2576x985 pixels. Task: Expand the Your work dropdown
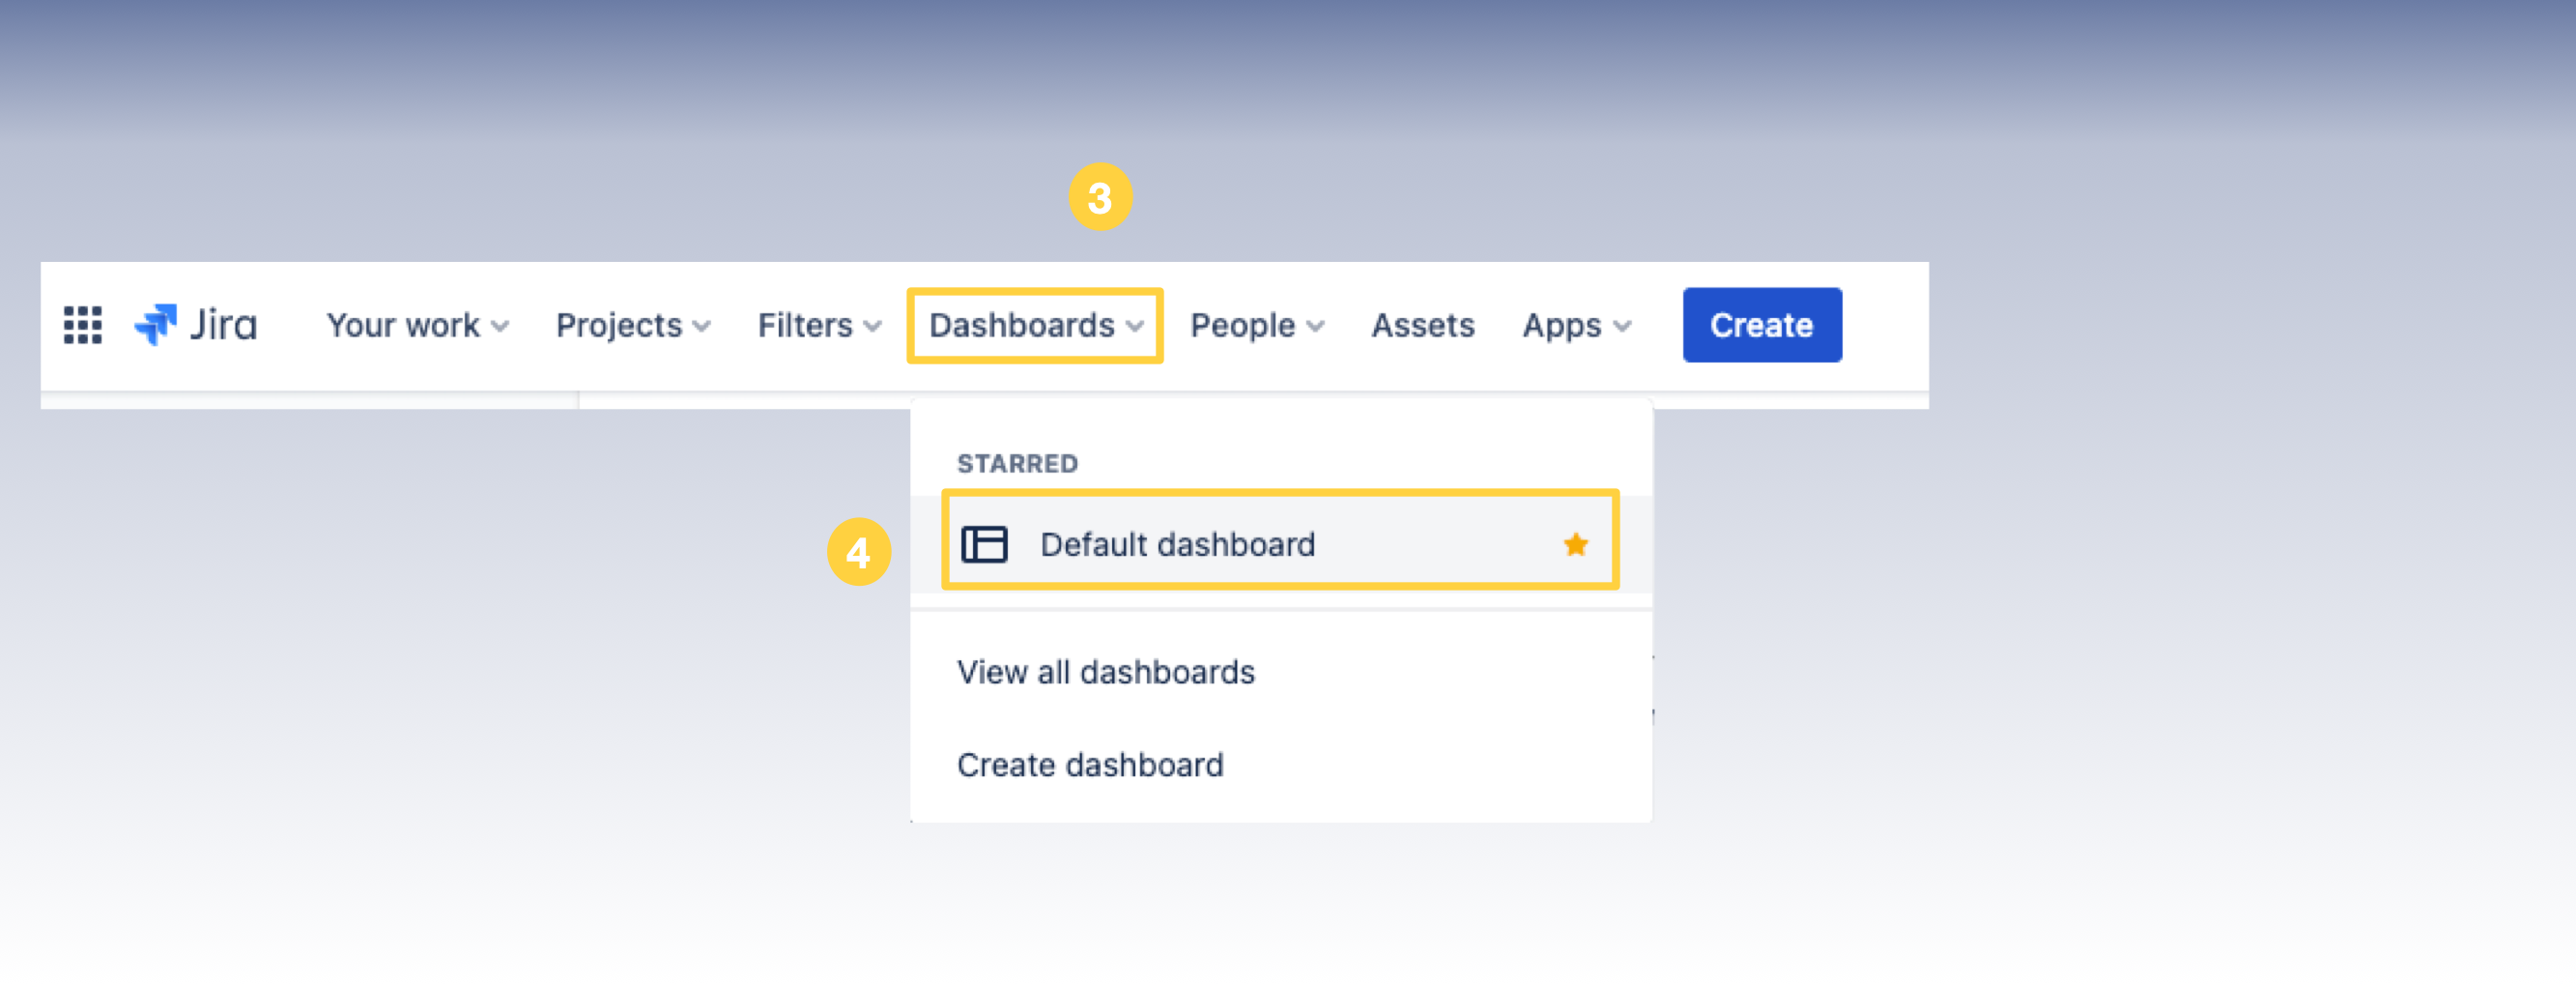[417, 325]
